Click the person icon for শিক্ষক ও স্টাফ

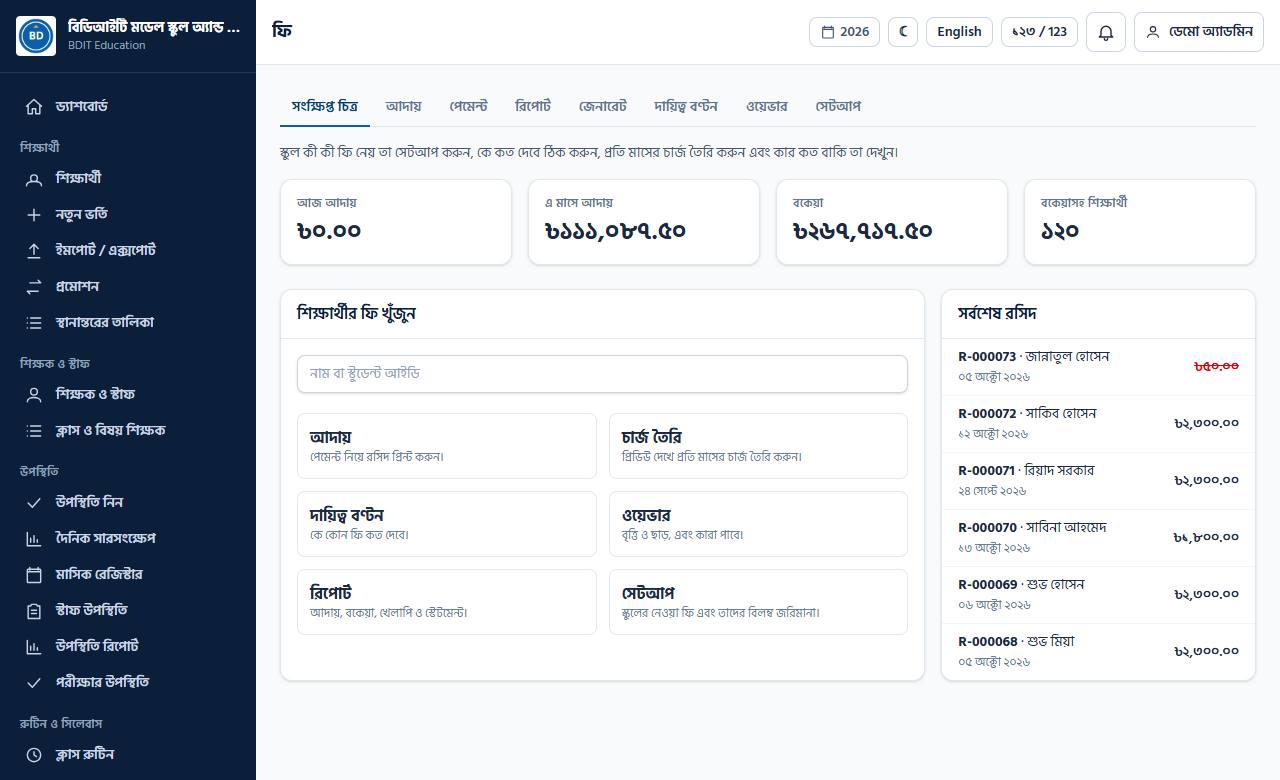point(34,395)
